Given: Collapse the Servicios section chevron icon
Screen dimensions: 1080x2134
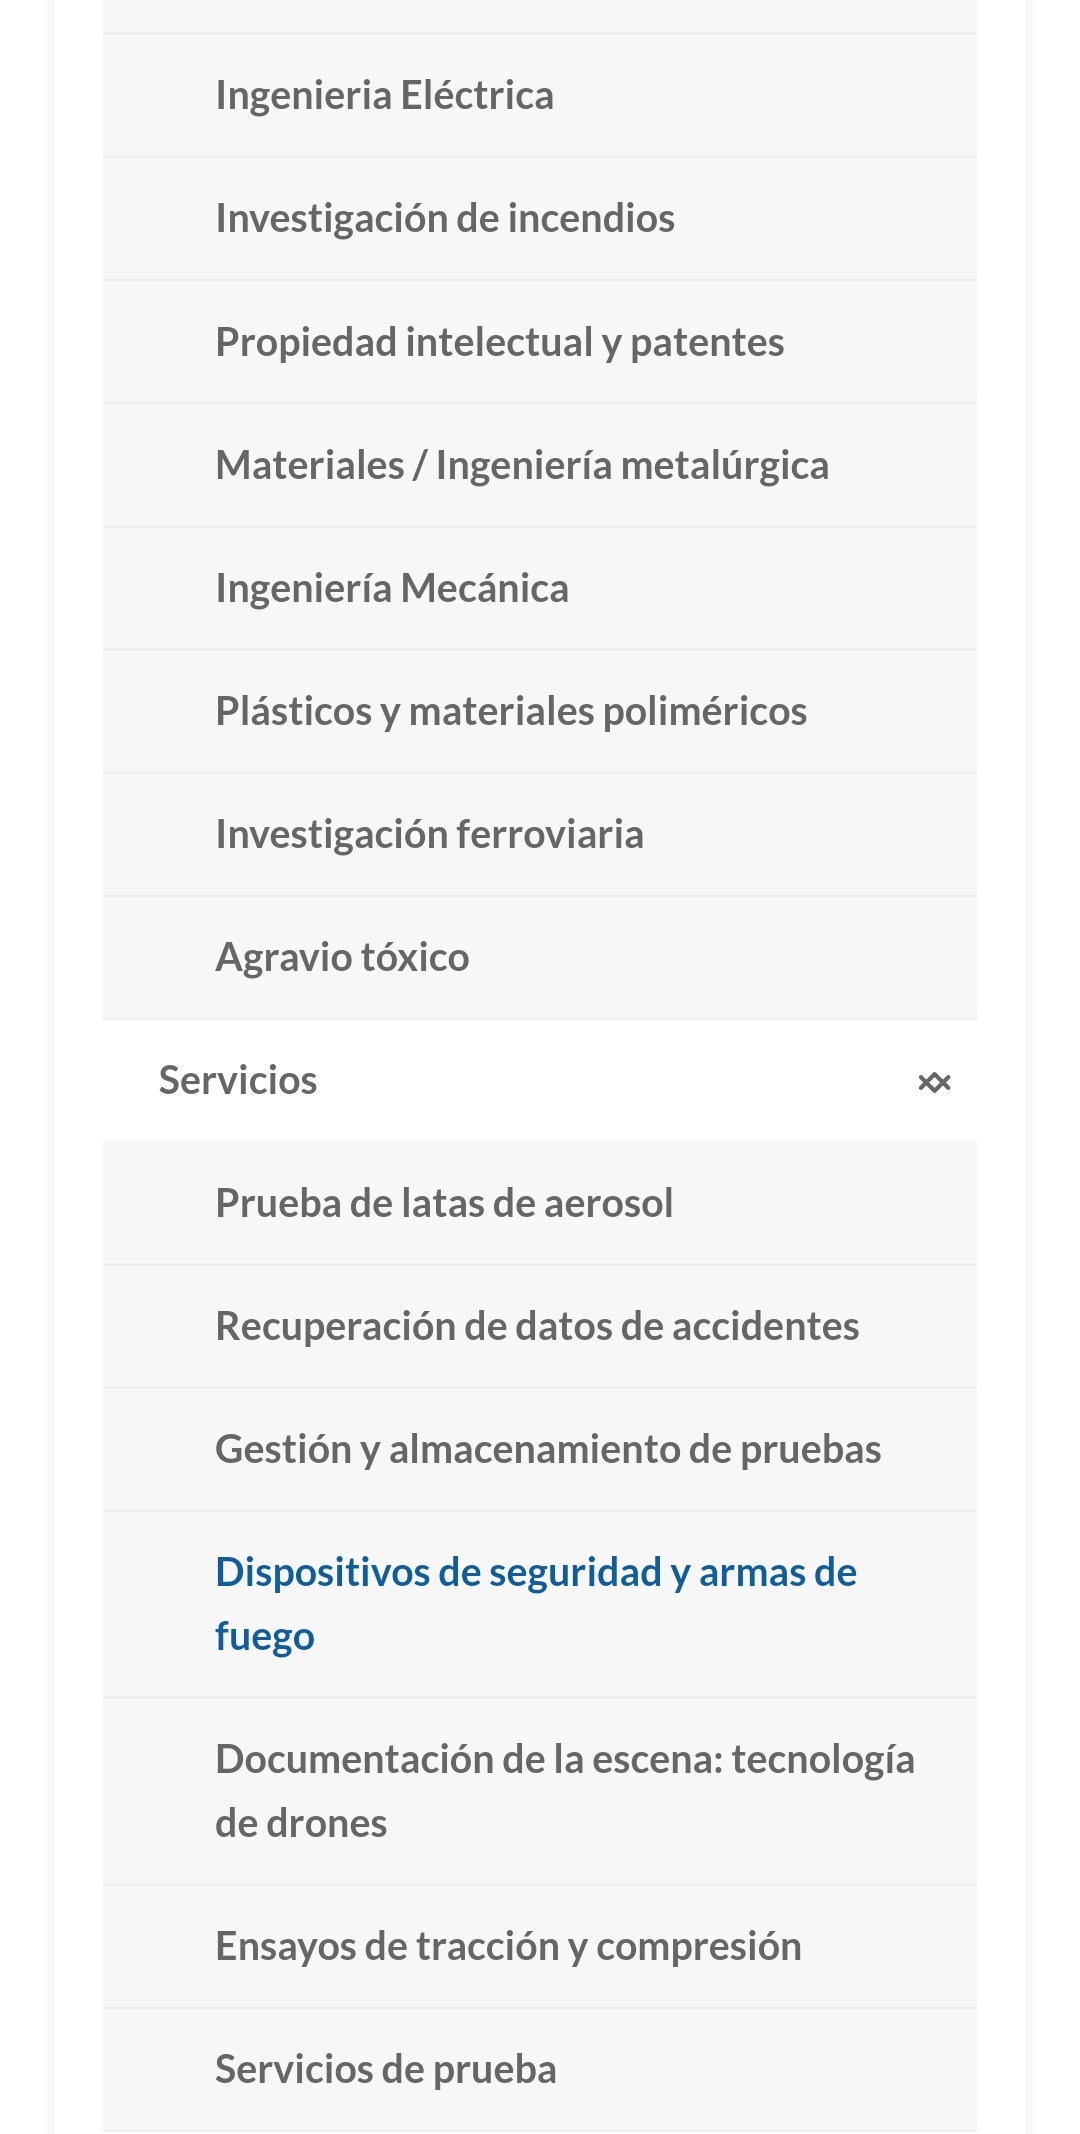Looking at the screenshot, I should pyautogui.click(x=934, y=1082).
